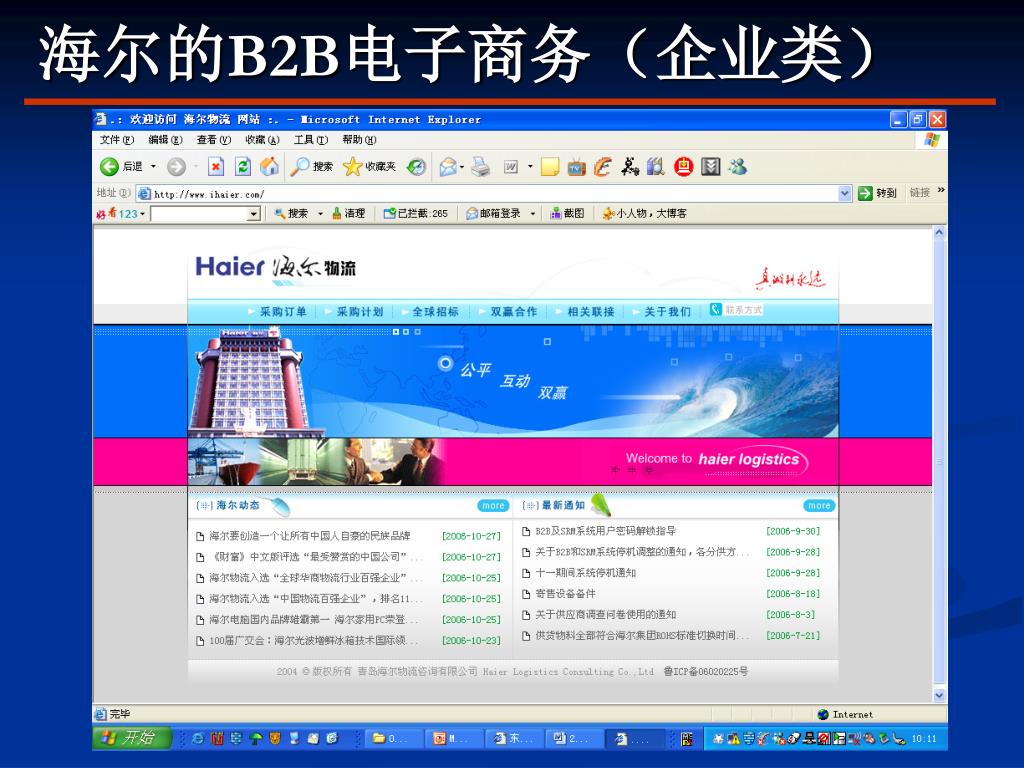Image resolution: width=1024 pixels, height=768 pixels.
Task: Open the search toolbar combo box dropdown
Action: pyautogui.click(x=253, y=214)
